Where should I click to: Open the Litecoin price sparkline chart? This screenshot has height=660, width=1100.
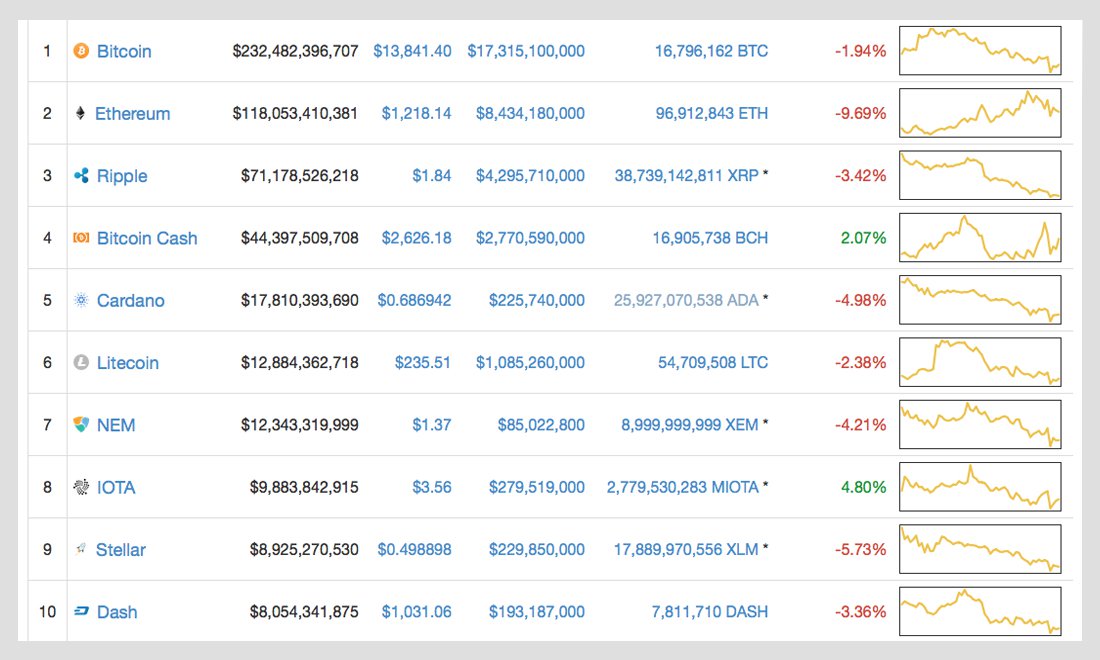(980, 363)
